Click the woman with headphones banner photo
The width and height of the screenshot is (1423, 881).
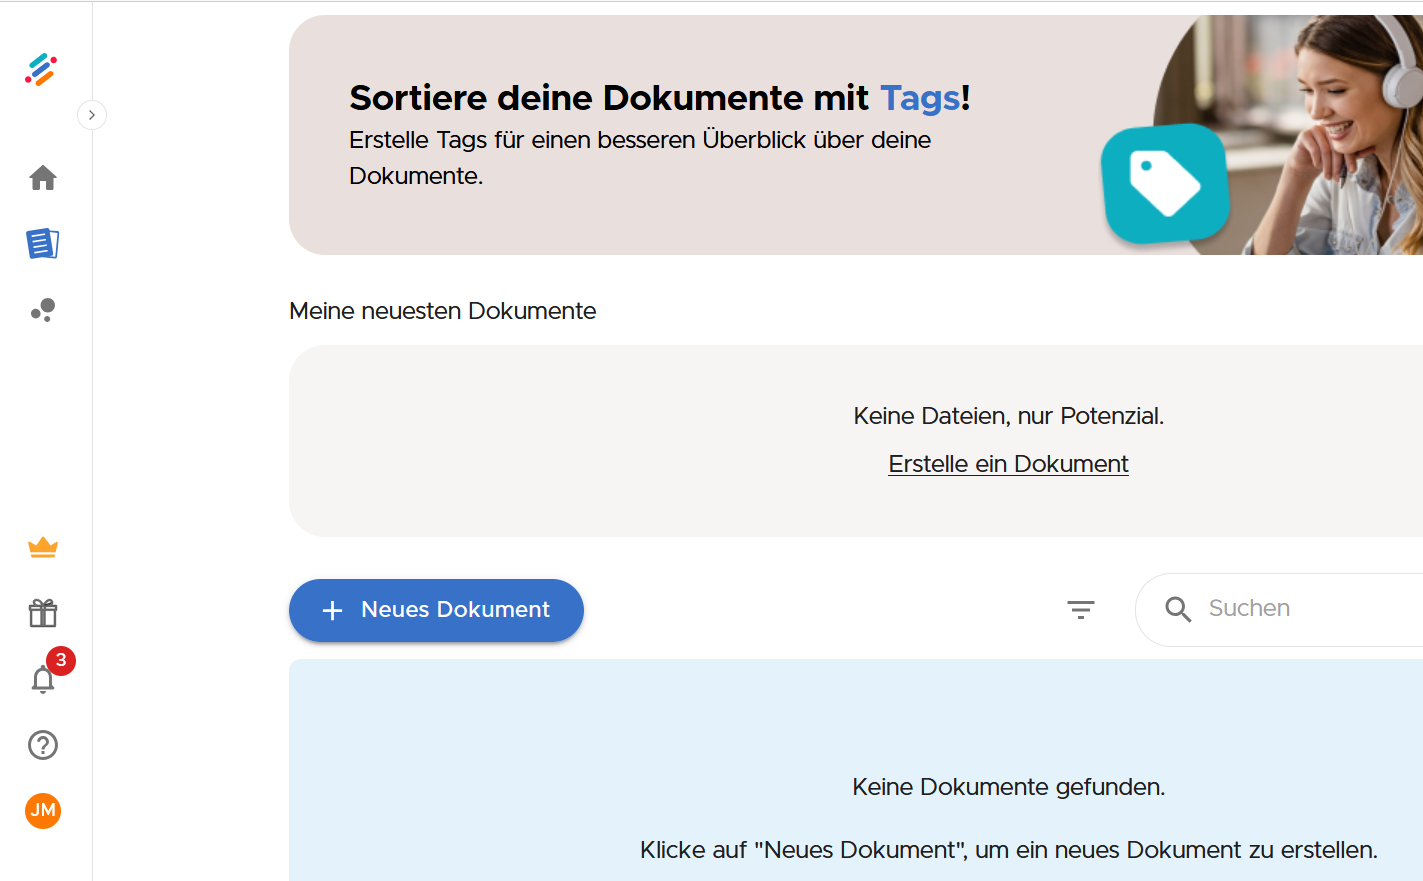[x=1330, y=130]
